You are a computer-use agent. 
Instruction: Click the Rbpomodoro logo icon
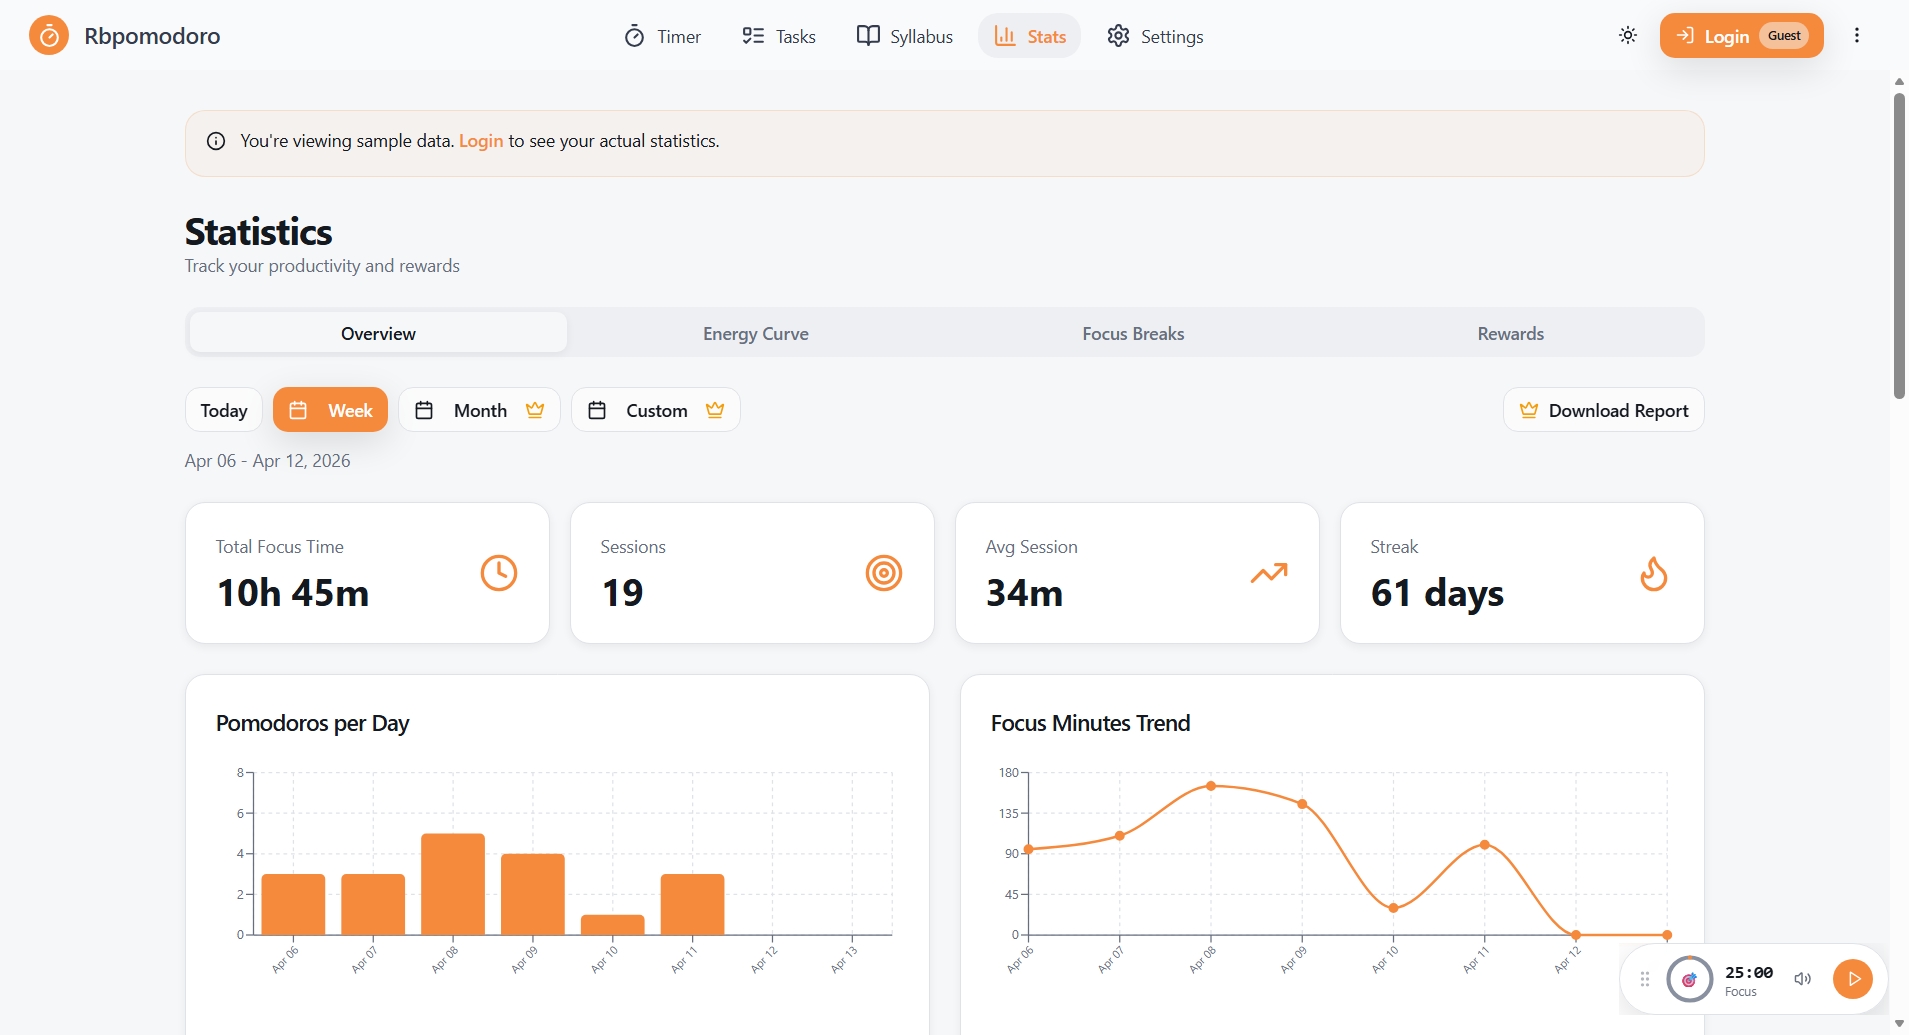(48, 36)
